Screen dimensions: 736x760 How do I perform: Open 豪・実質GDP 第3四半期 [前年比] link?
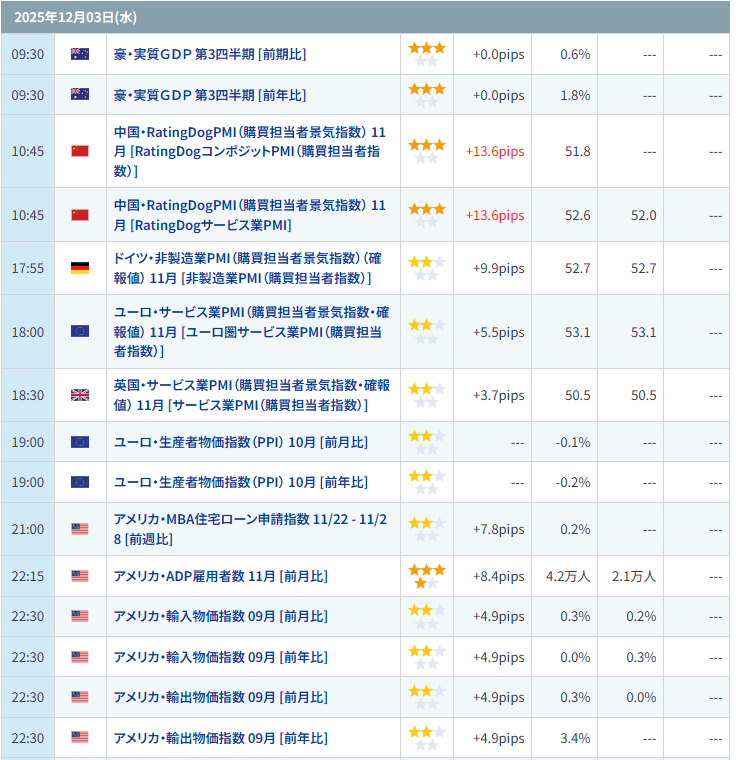pyautogui.click(x=210, y=95)
